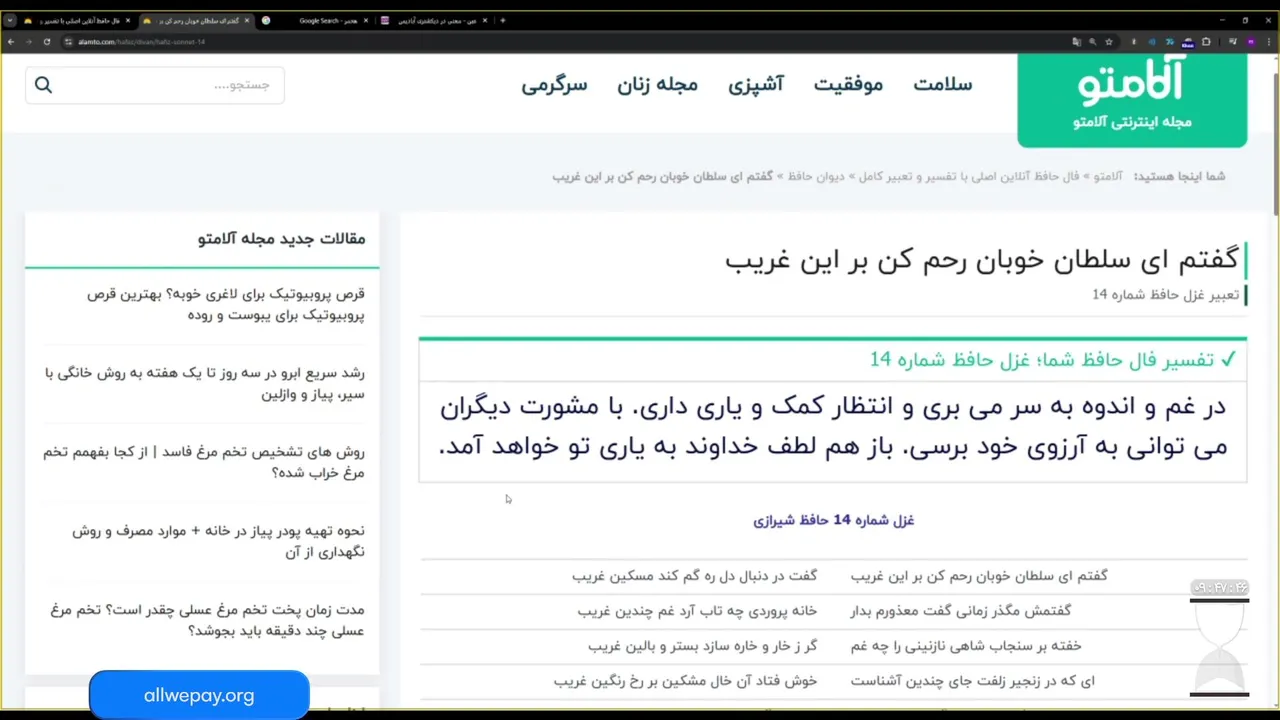Click verse خانه پروردی چه تاب آرد
Screen dimensions: 1280x720
697,610
